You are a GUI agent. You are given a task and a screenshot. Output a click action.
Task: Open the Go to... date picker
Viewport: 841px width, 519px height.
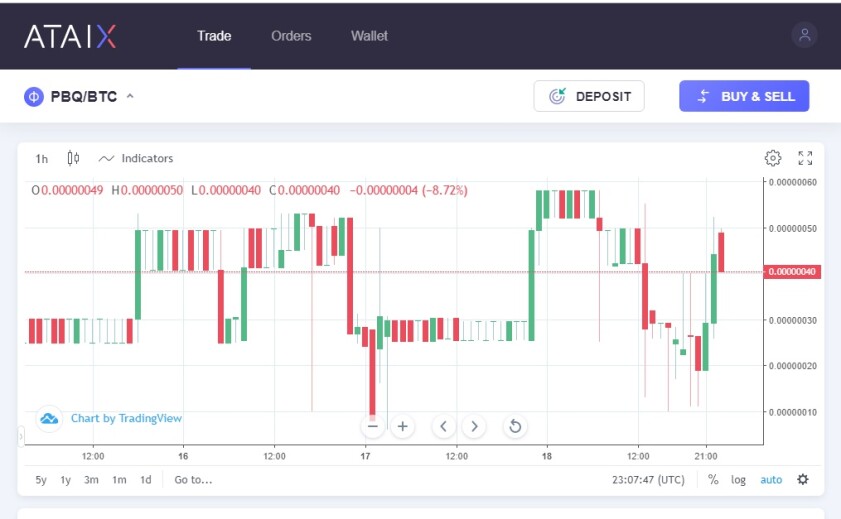click(193, 480)
